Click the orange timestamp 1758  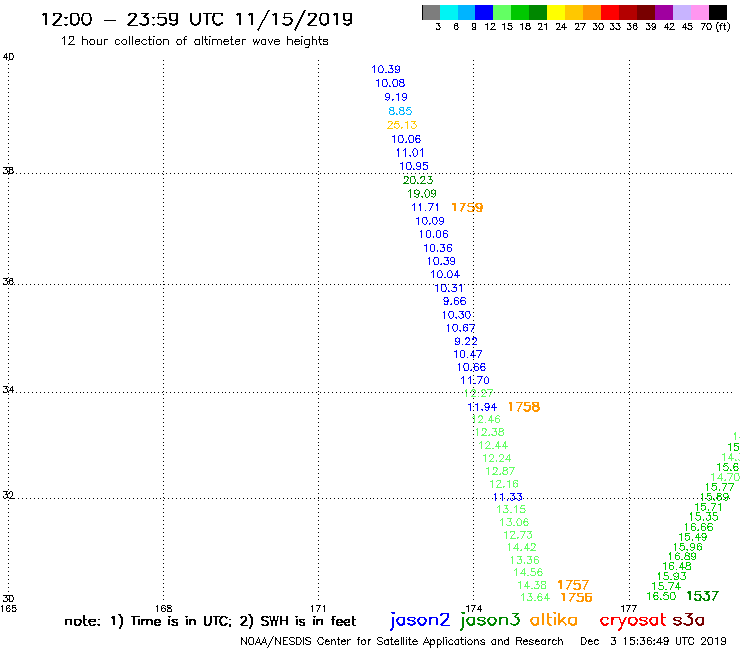[x=524, y=407]
